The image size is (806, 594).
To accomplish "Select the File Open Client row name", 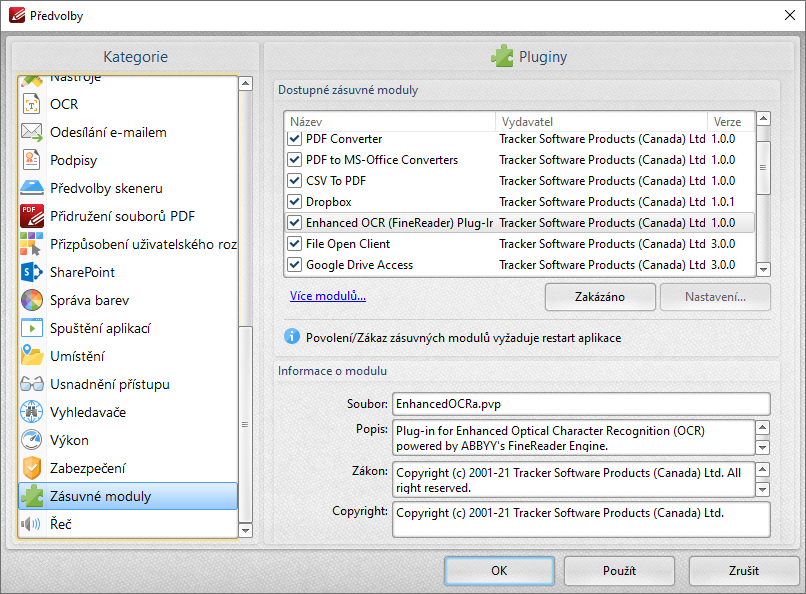I will (348, 244).
